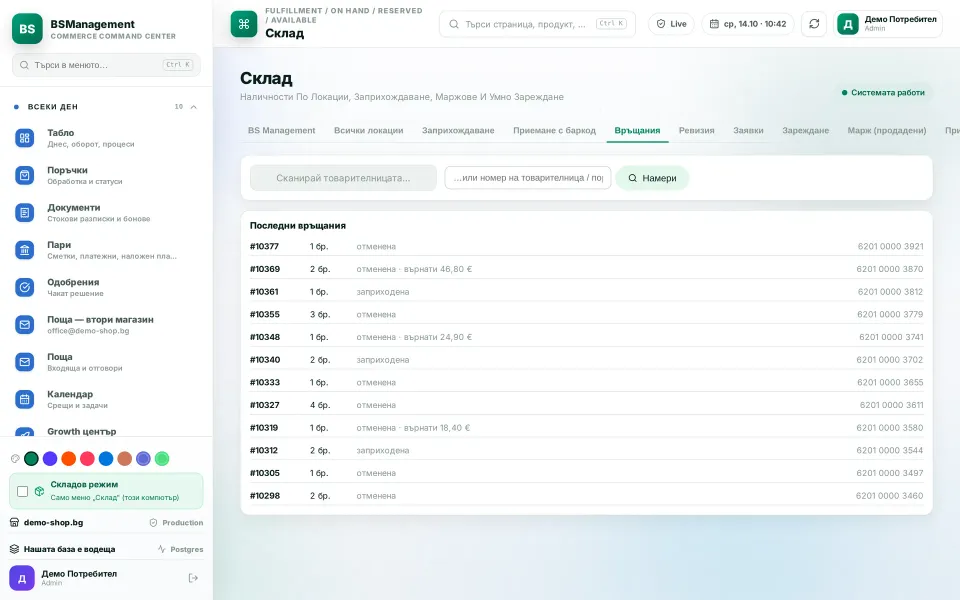
Task: Switch to Всички локации tab
Action: [x=369, y=130]
